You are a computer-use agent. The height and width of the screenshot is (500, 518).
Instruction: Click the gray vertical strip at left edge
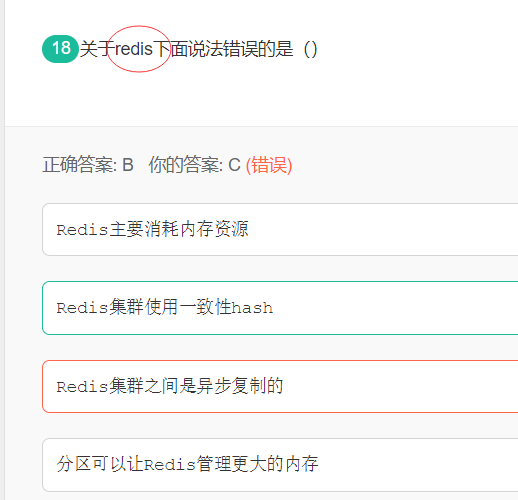2,250
